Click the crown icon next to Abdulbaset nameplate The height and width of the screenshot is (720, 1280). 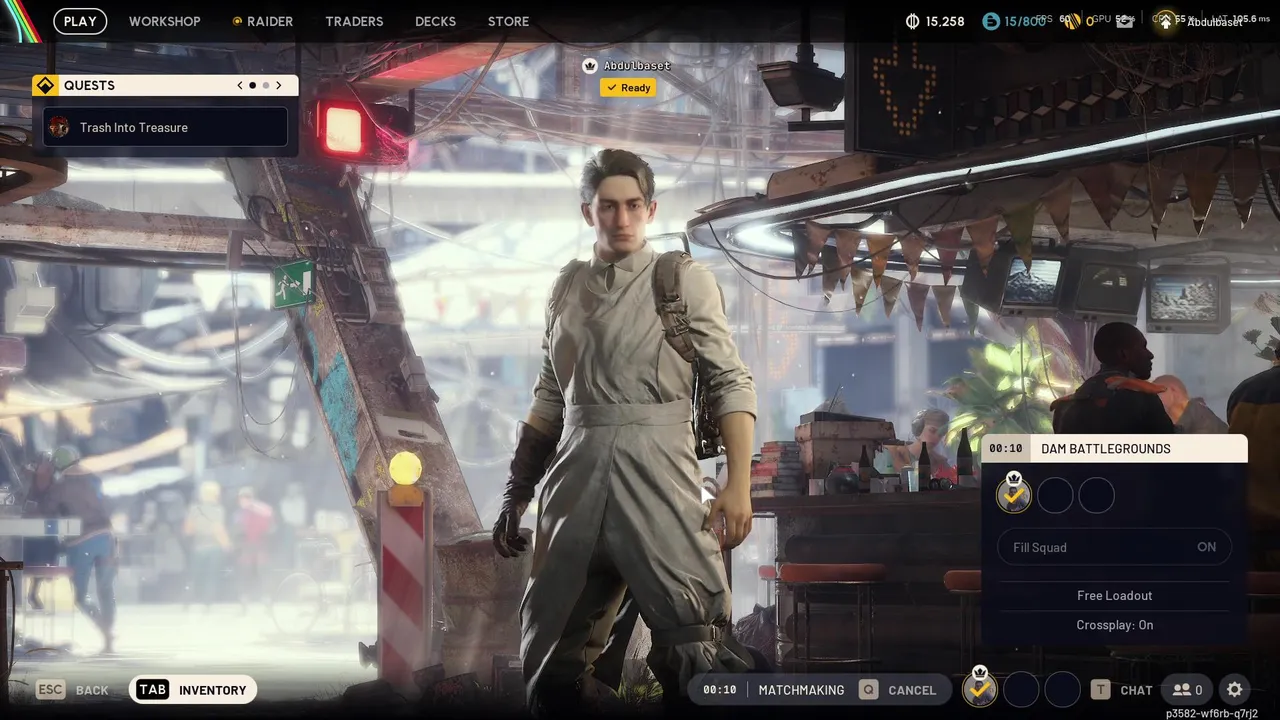pyautogui.click(x=590, y=65)
